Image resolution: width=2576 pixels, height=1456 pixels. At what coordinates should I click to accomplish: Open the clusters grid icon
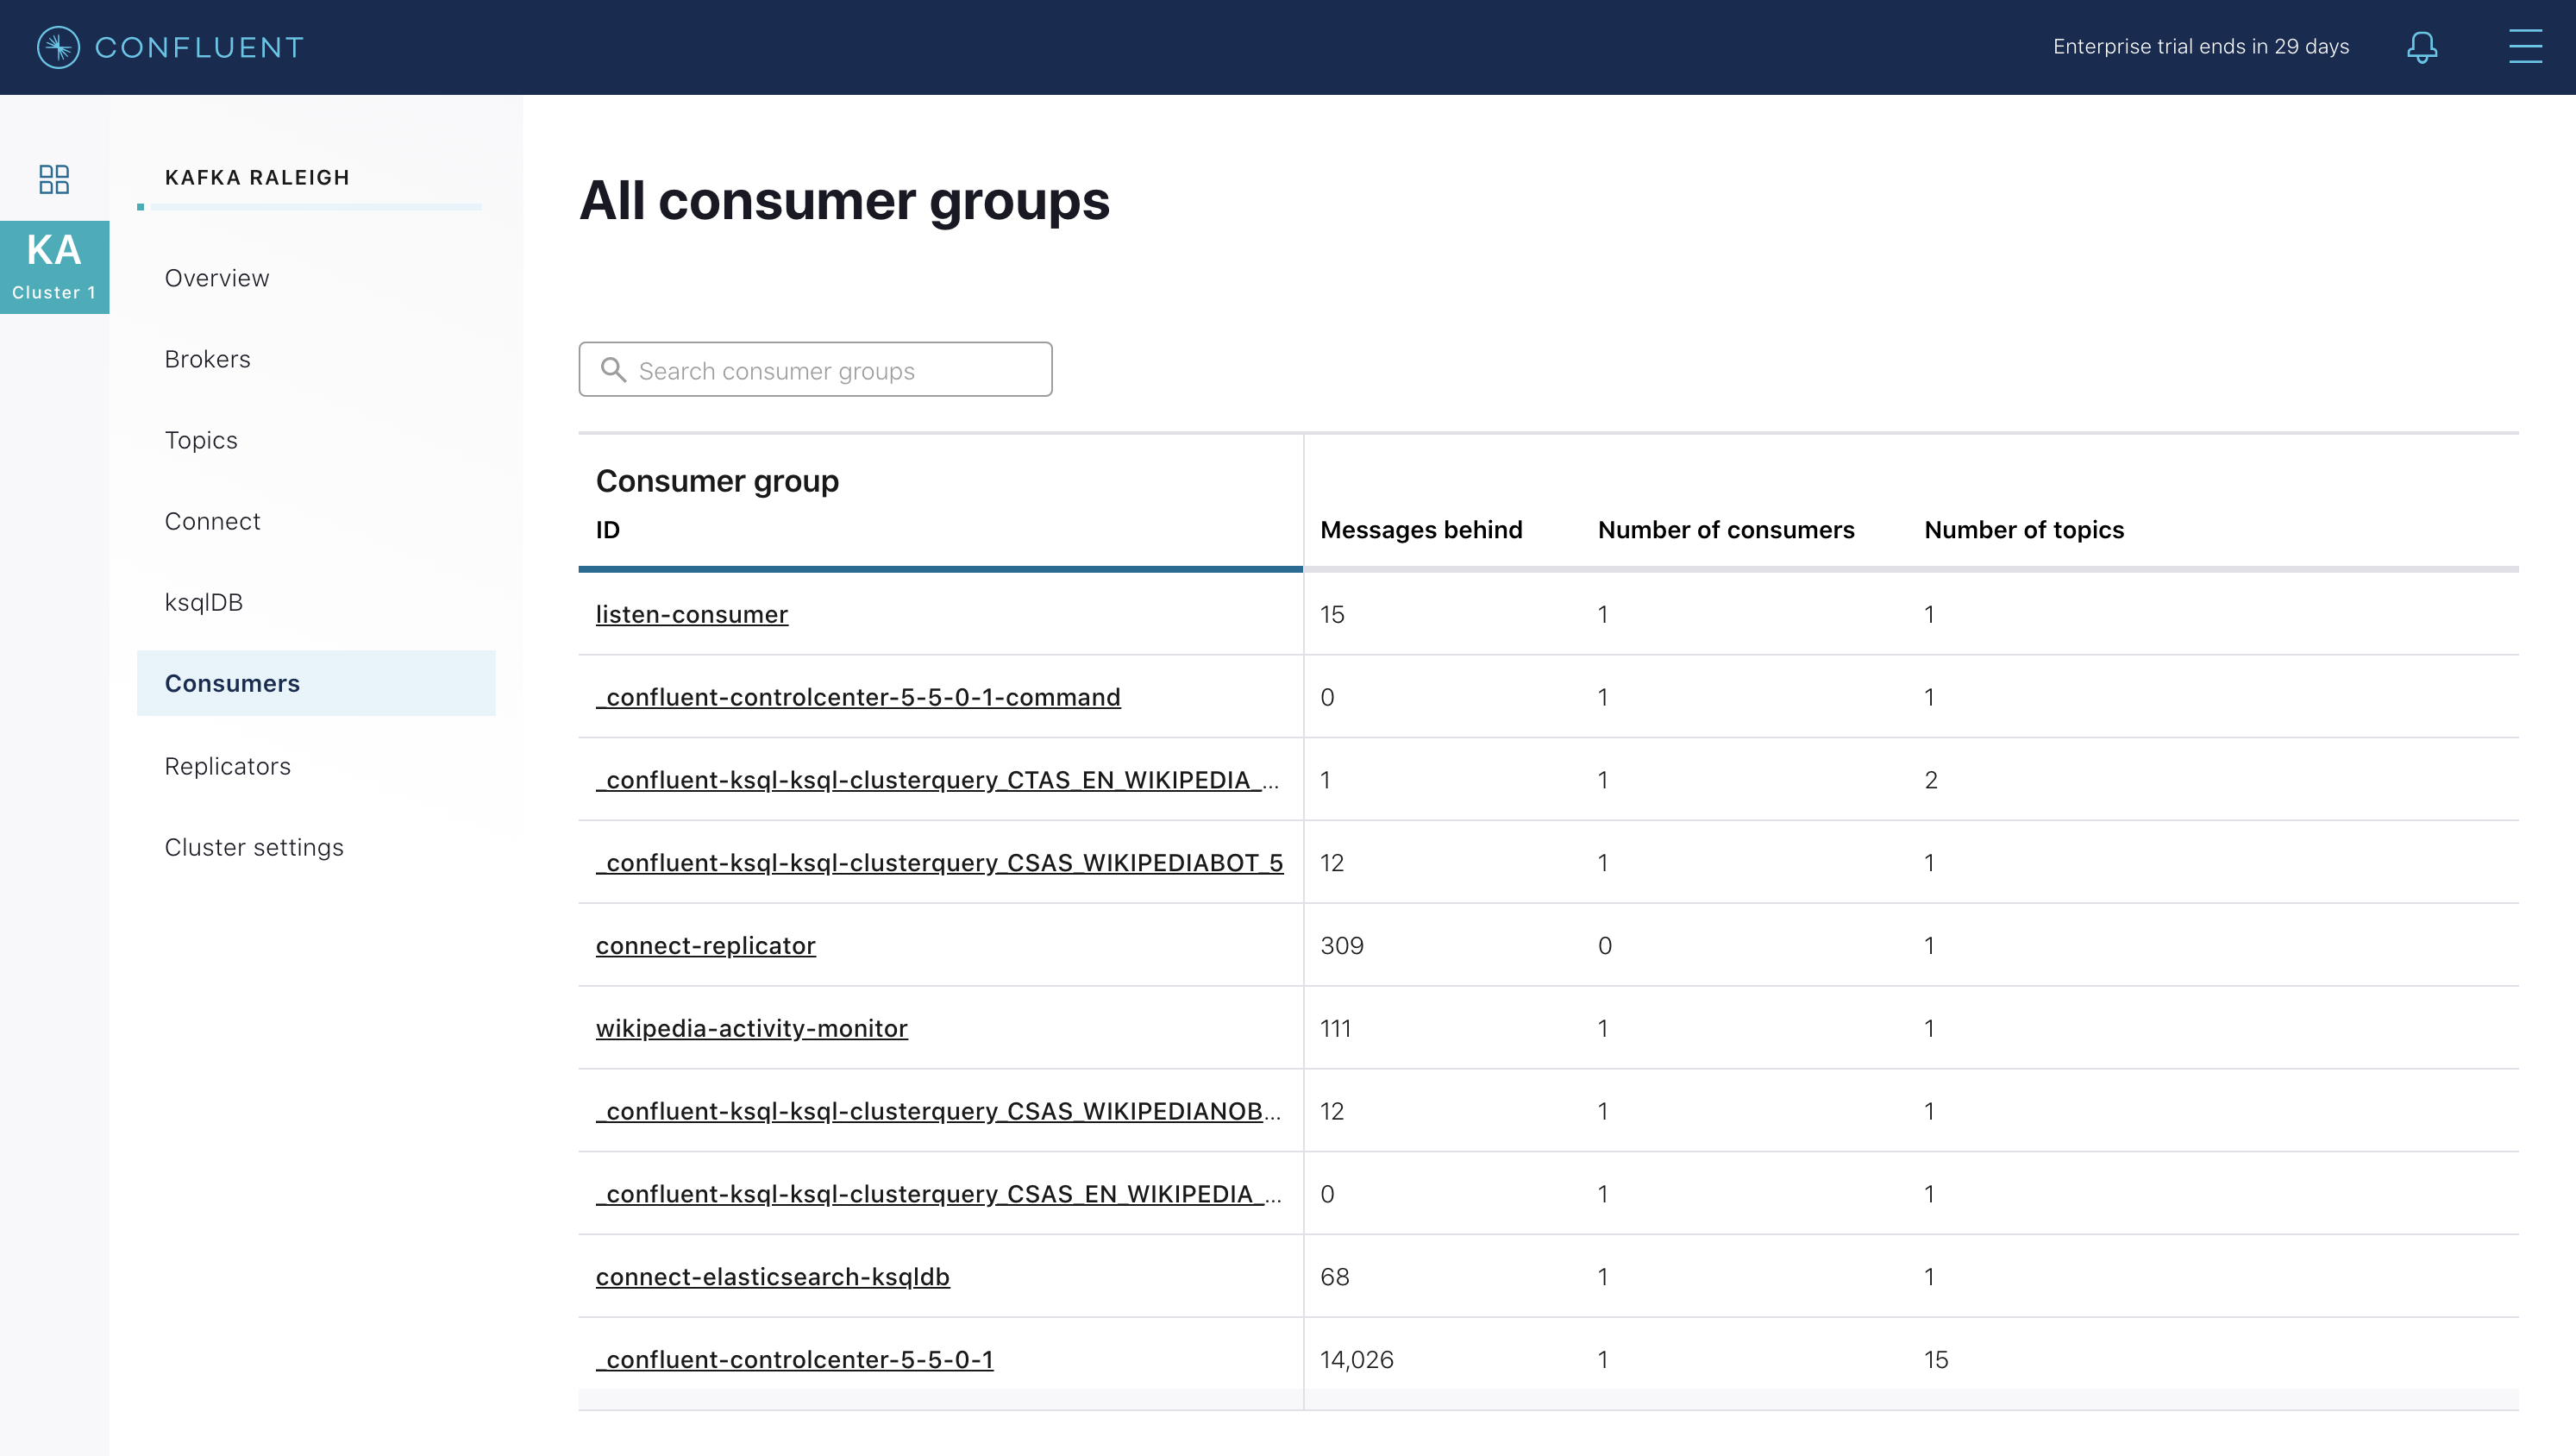click(54, 179)
